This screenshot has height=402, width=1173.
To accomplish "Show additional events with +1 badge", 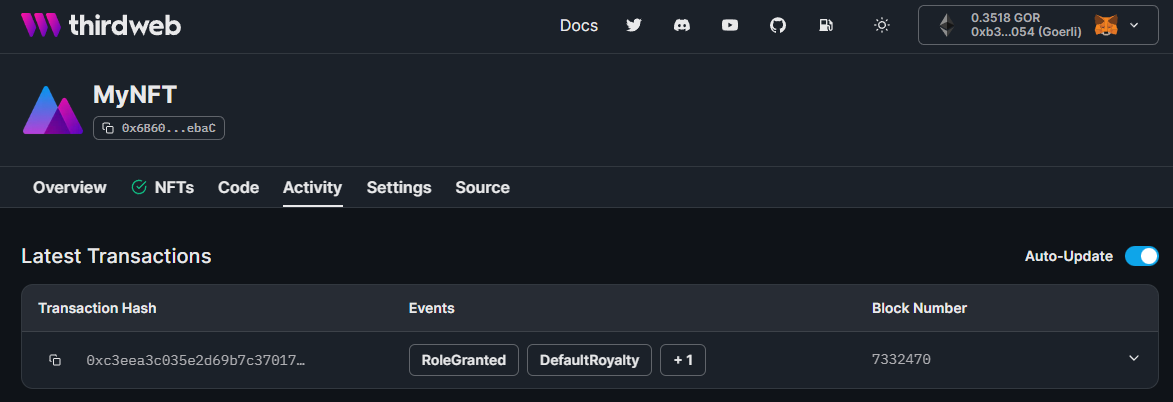I will [683, 360].
